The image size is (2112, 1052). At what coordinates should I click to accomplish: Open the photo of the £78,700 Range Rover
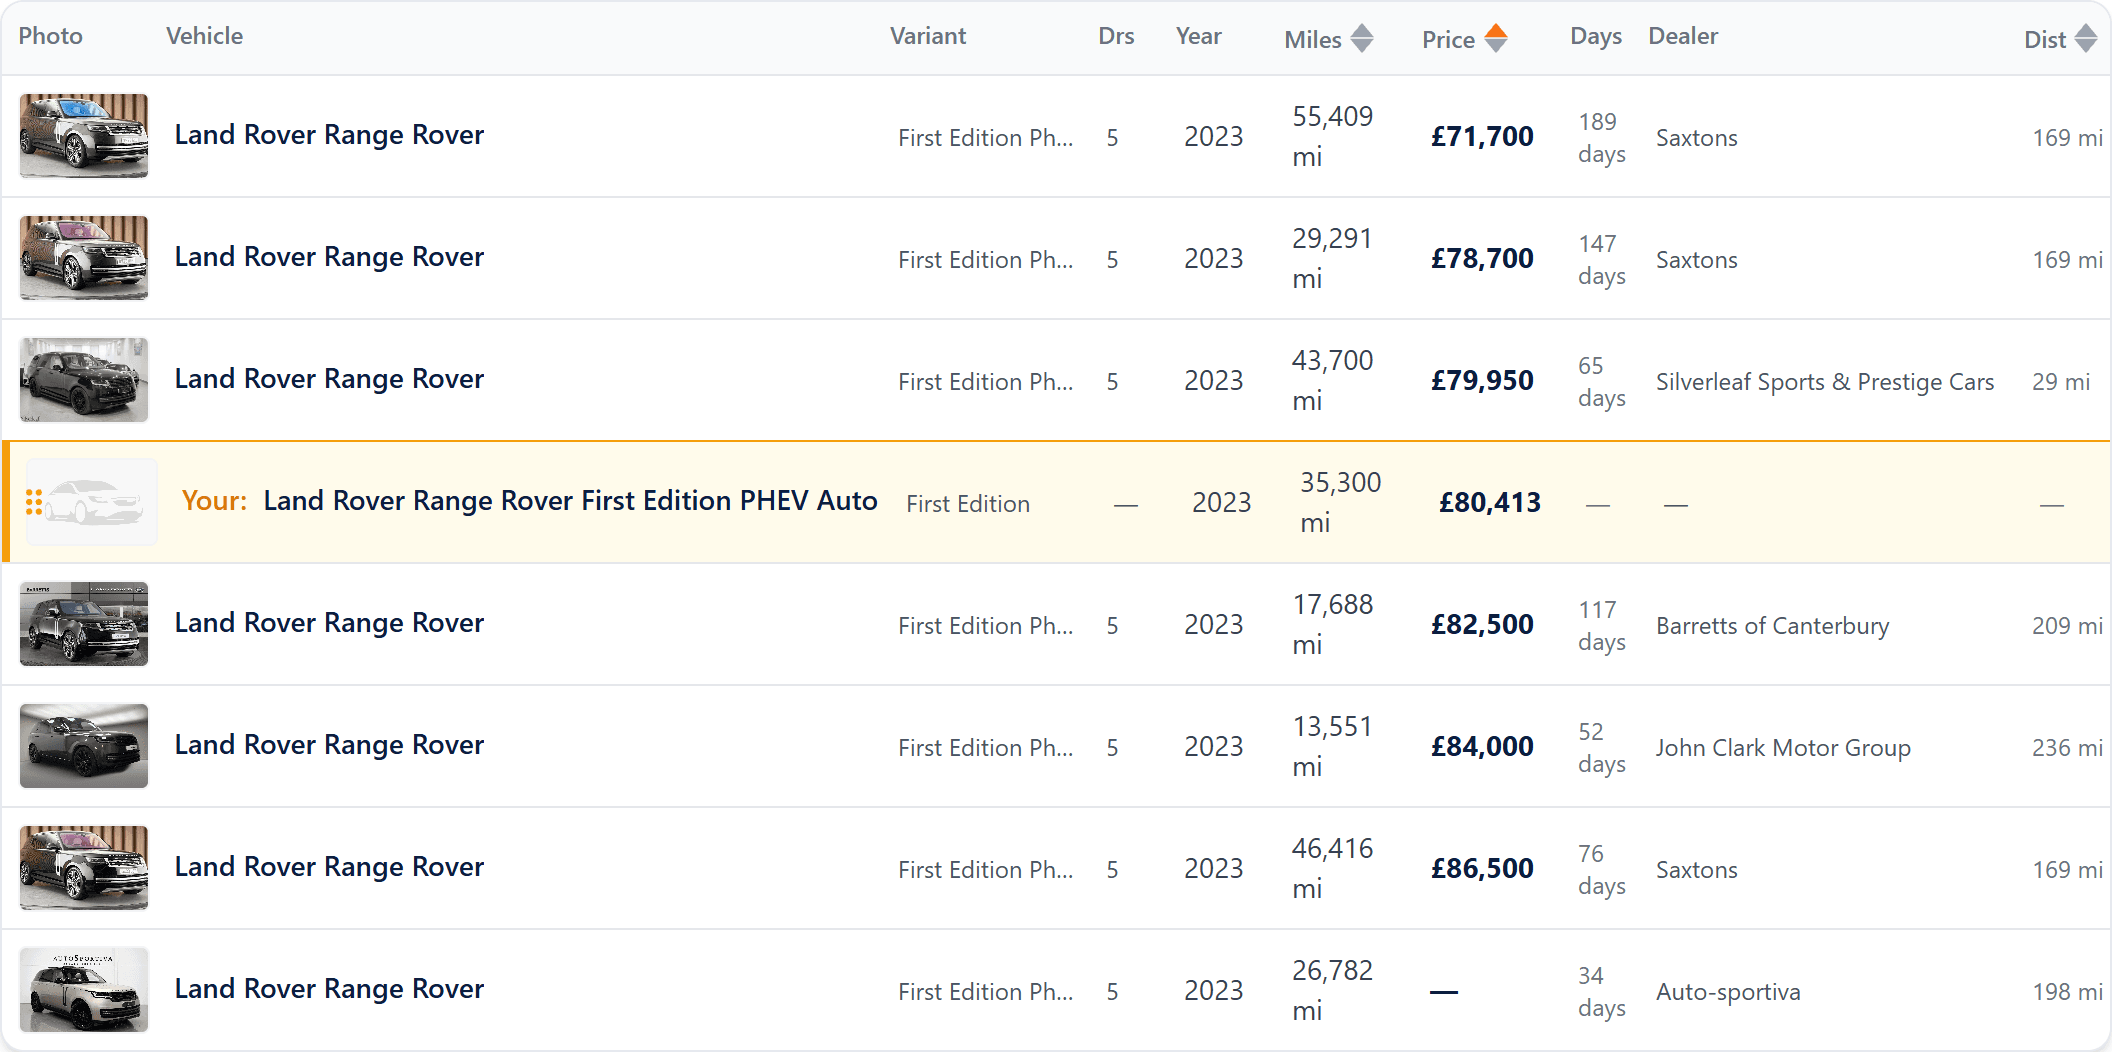tap(84, 258)
